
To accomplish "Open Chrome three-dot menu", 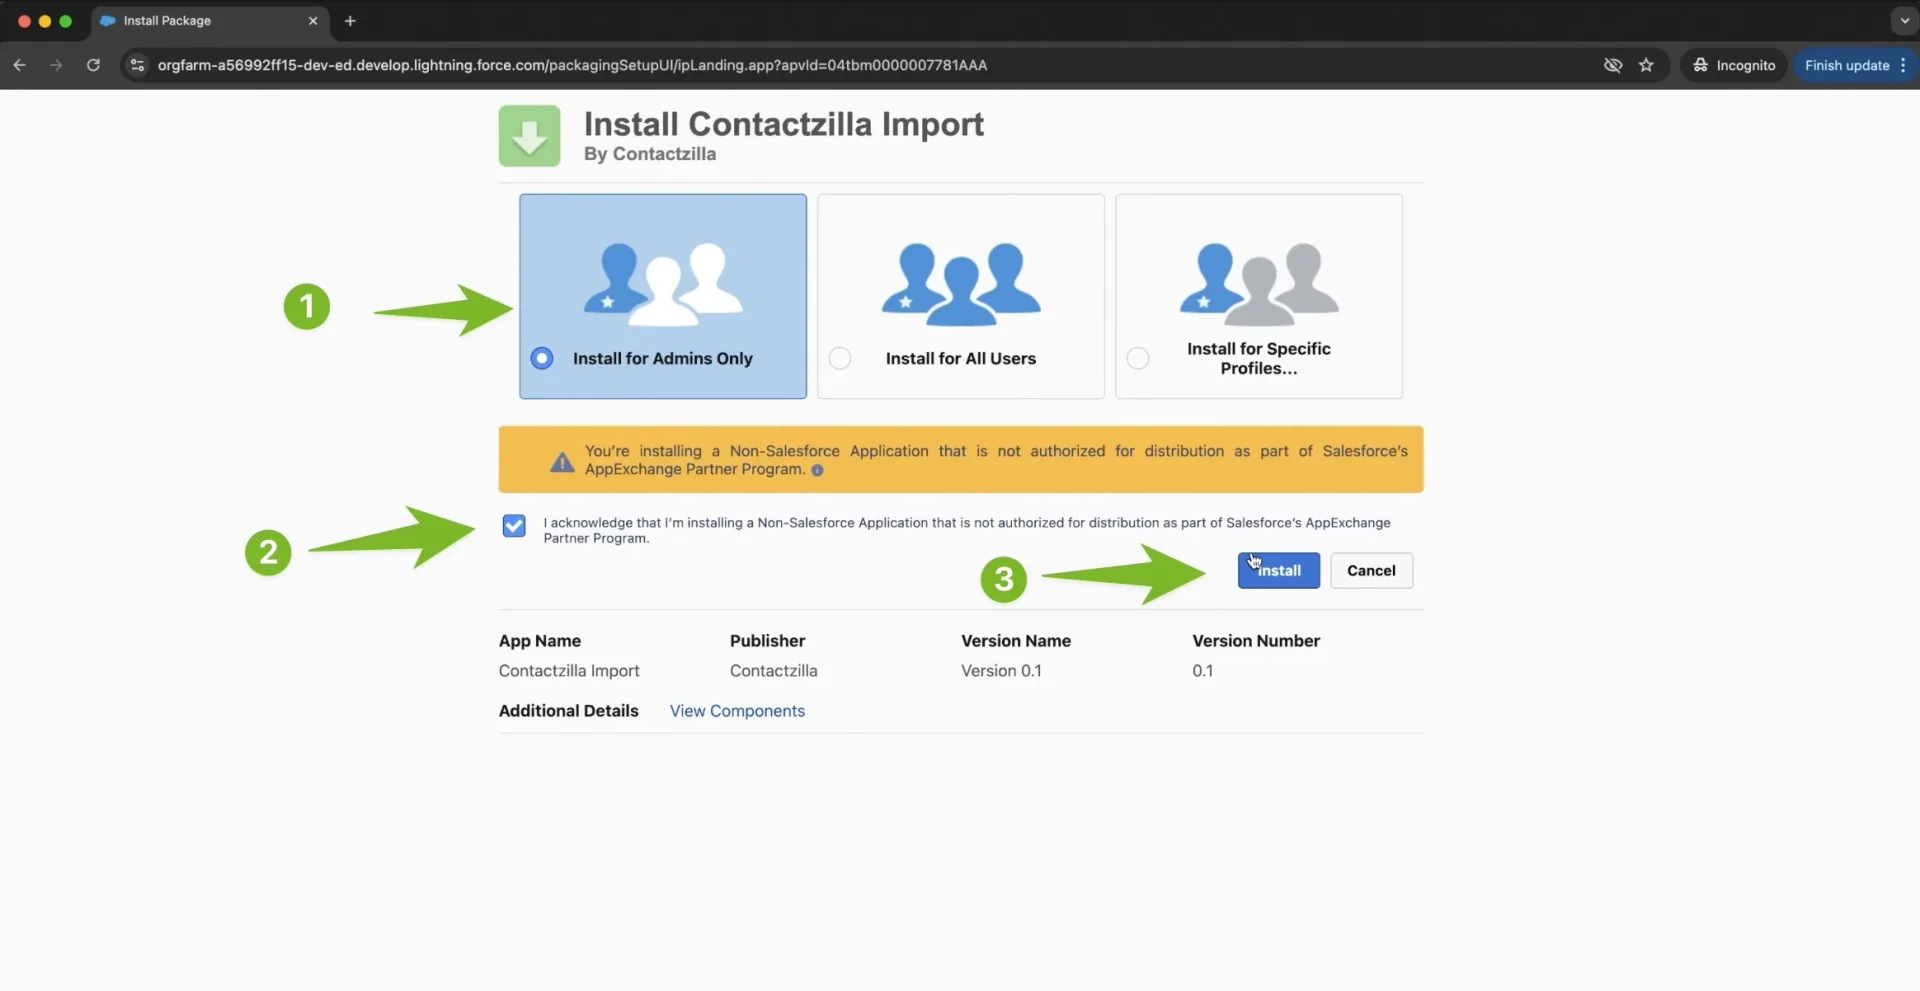I will pyautogui.click(x=1903, y=65).
